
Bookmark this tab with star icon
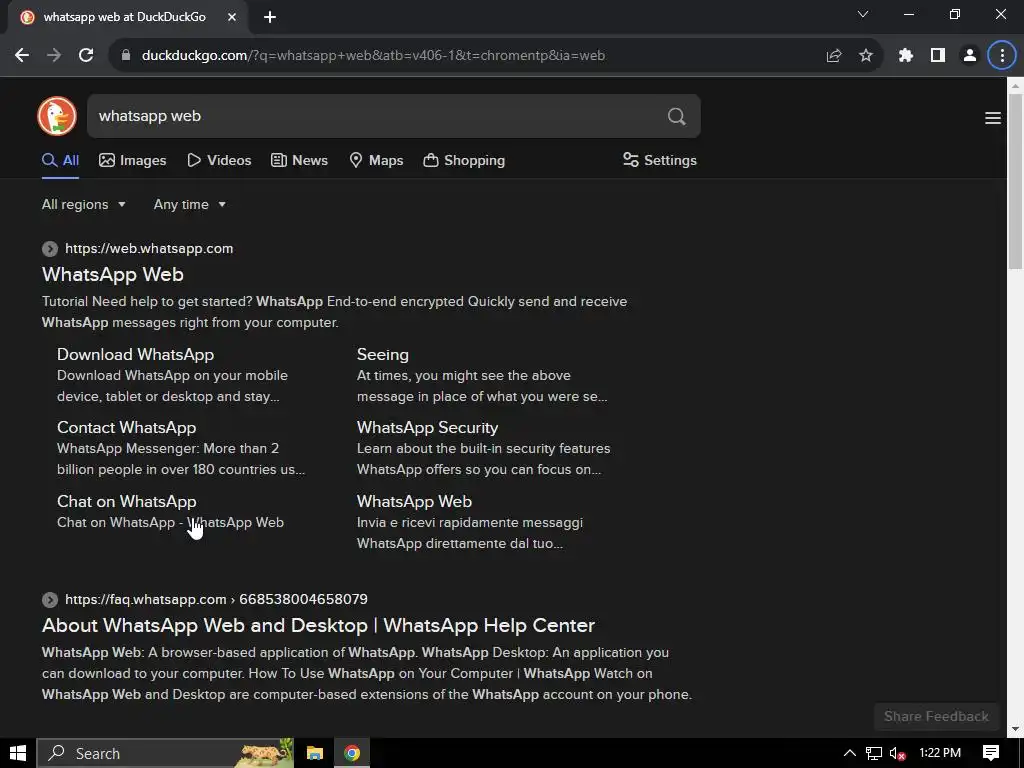(x=866, y=56)
